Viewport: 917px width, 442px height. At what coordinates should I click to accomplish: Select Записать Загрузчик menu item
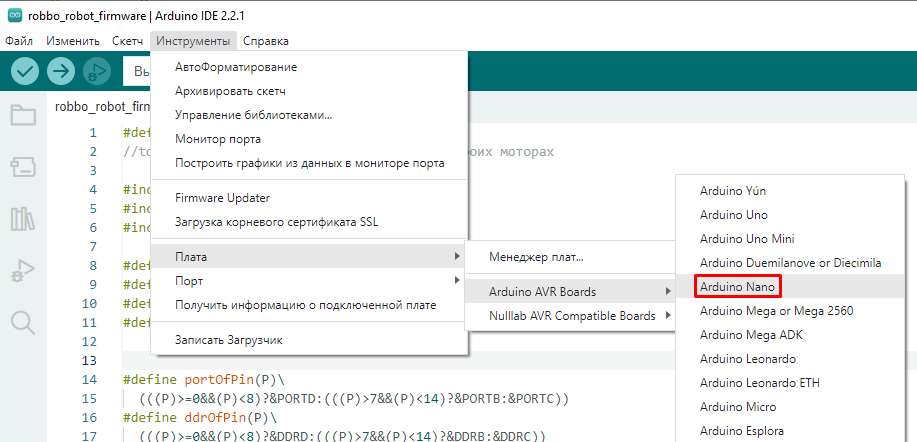click(309, 340)
